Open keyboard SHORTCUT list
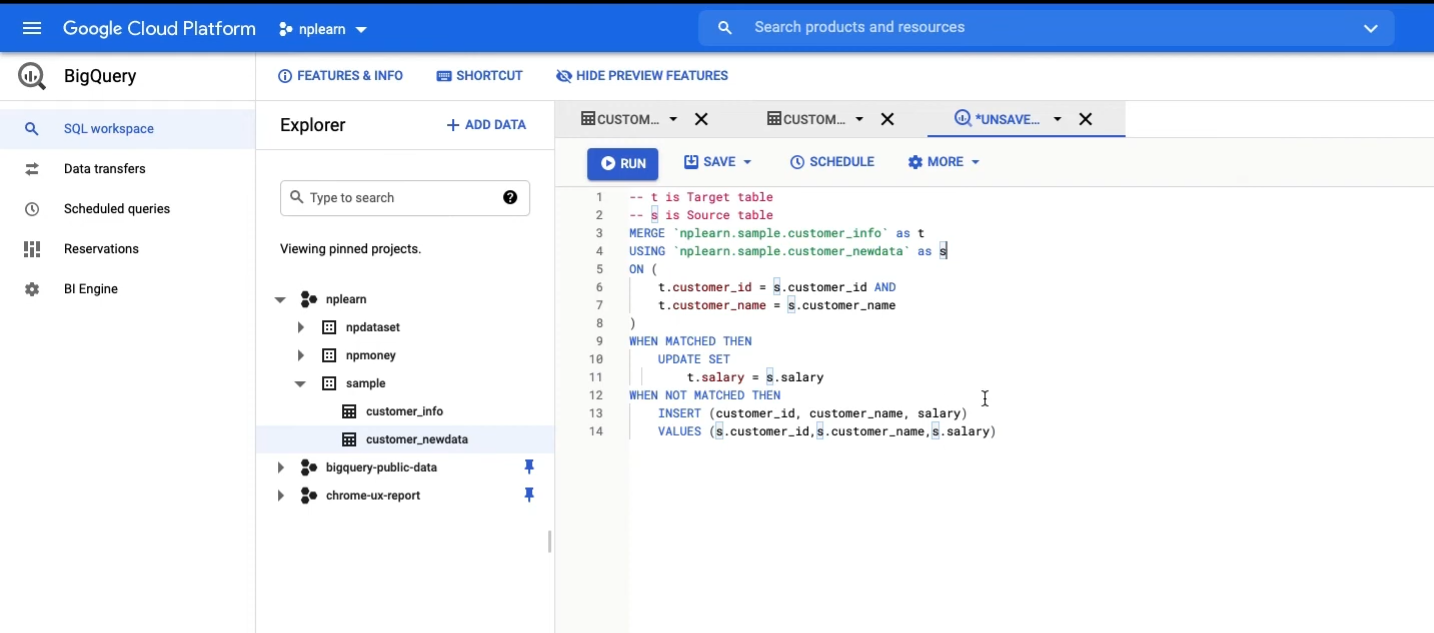Viewport: 1434px width, 633px height. (480, 76)
